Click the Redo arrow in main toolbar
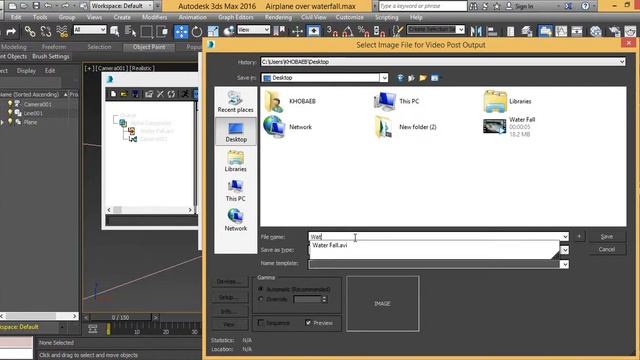The height and width of the screenshot is (360, 640). pyautogui.click(x=11, y=31)
